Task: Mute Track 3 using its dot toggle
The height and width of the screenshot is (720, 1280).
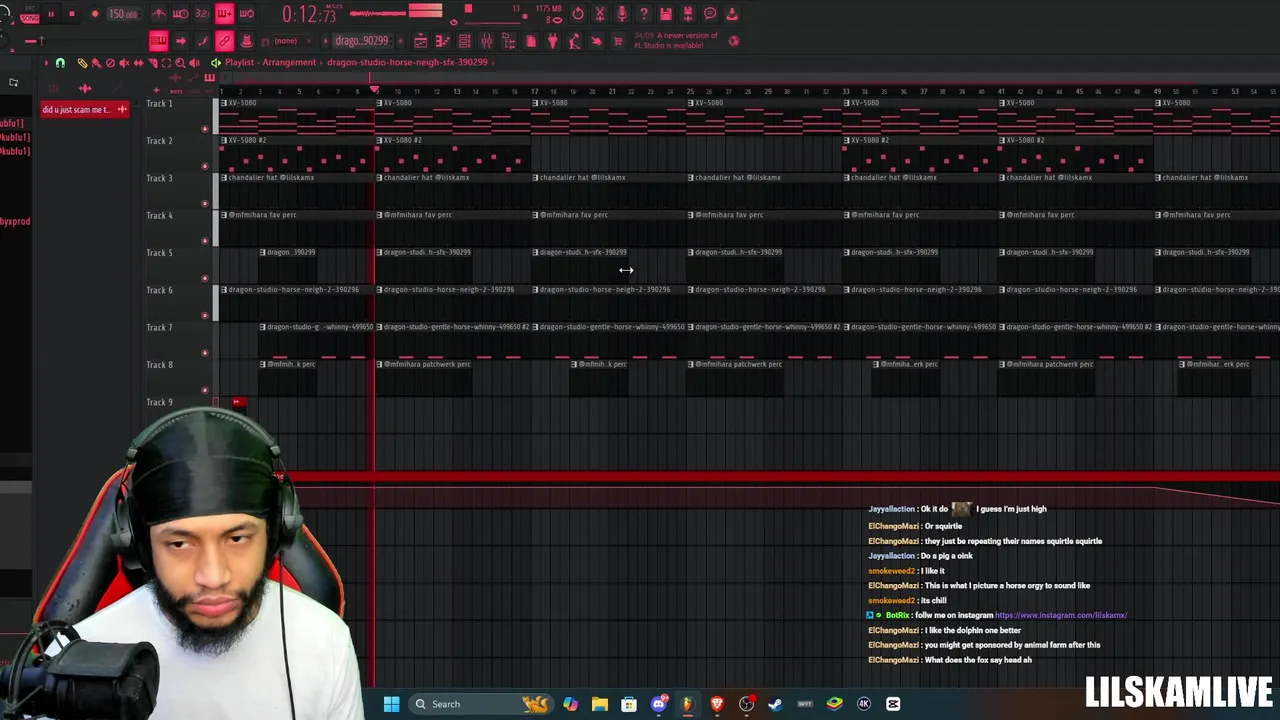Action: click(x=205, y=203)
